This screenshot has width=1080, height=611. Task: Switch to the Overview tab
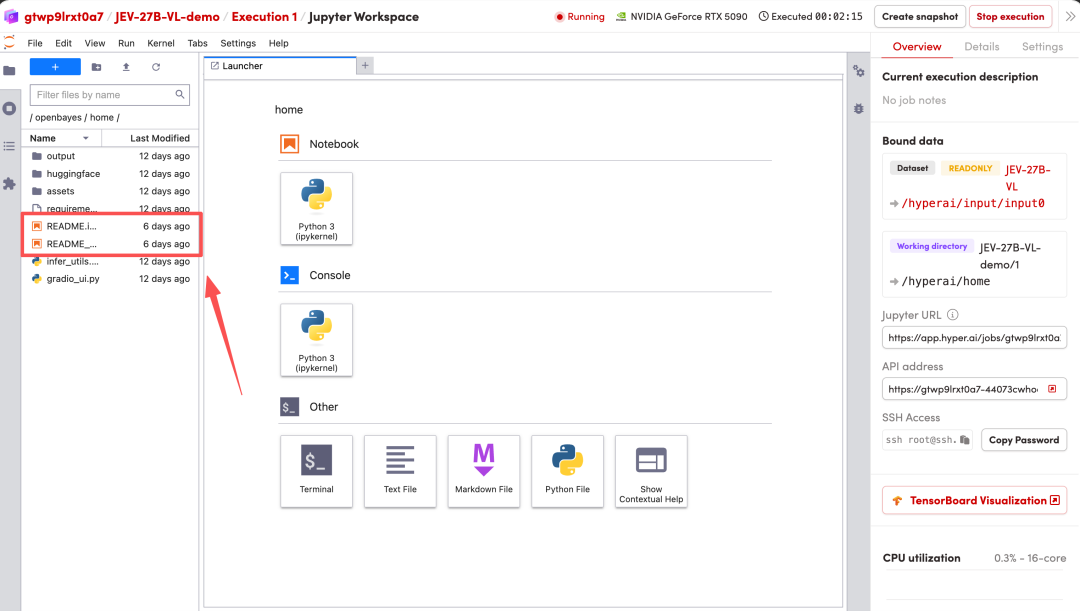click(x=917, y=46)
